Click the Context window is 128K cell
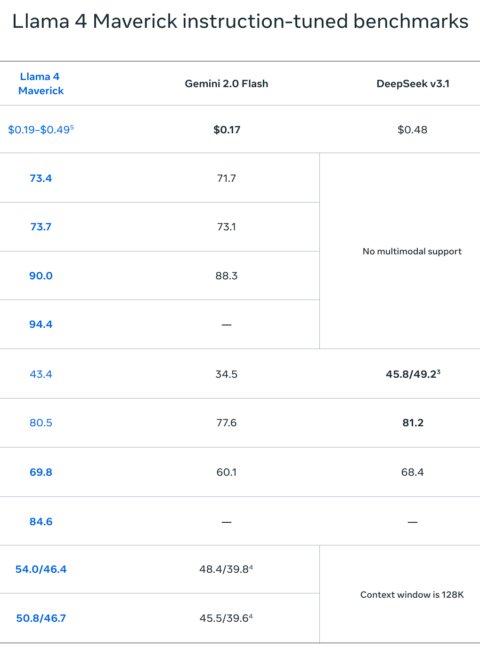Image resolution: width=480 pixels, height=650 pixels. 412,594
